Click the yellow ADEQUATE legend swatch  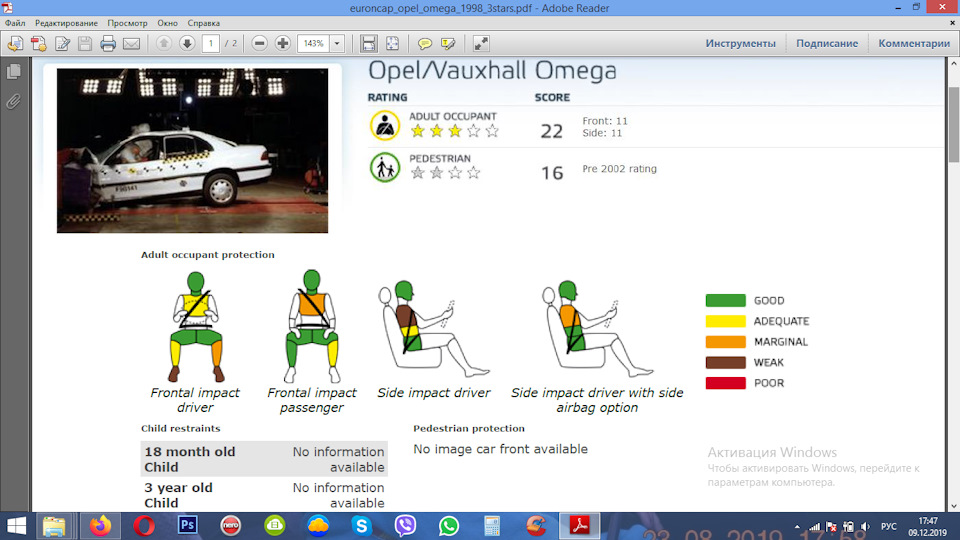point(726,321)
